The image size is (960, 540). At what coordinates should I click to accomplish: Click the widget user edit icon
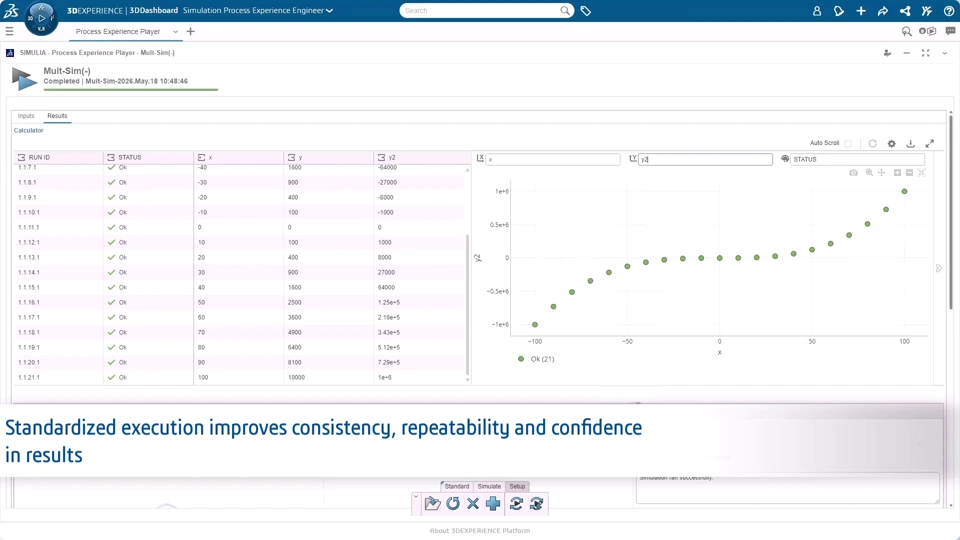click(x=887, y=53)
